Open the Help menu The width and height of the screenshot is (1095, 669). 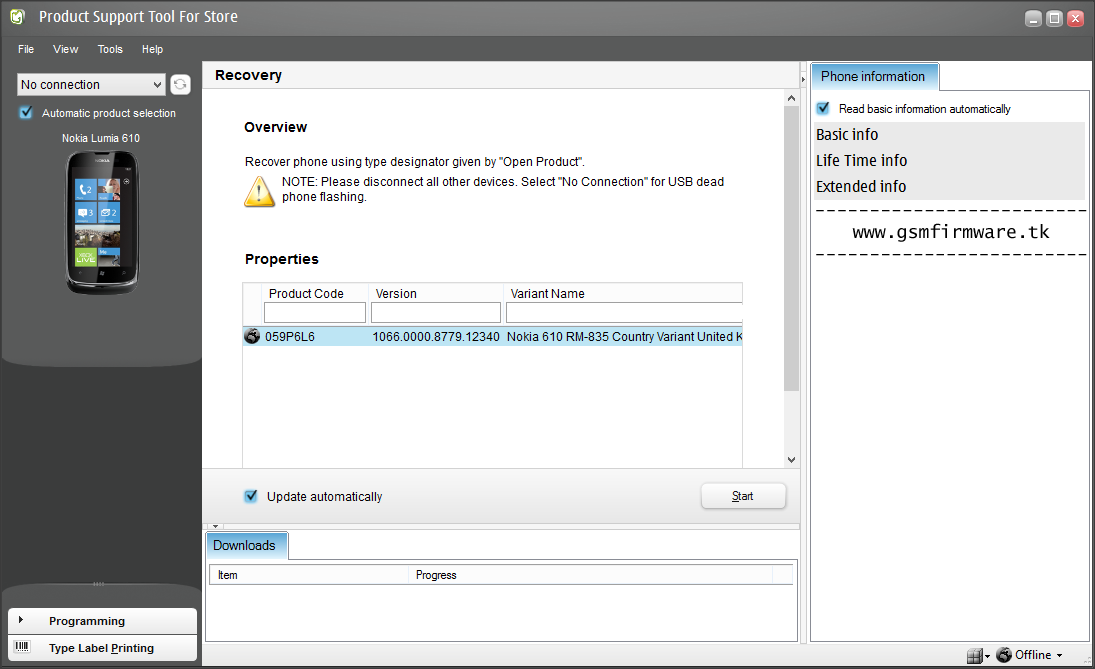[152, 49]
